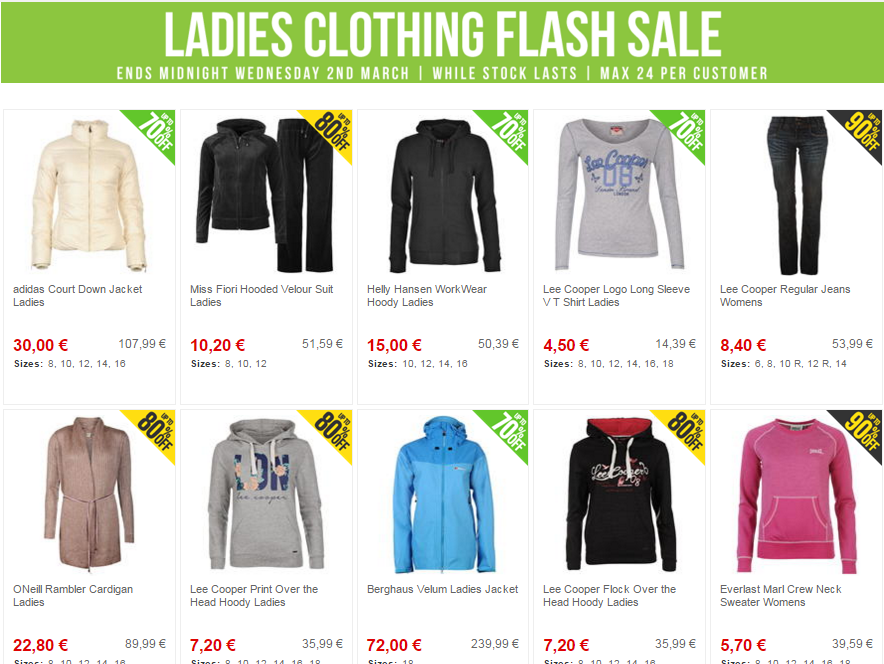Screen dimensions: 884x664
Task: Open the adidas Court Down Jacket image
Action: [89, 195]
